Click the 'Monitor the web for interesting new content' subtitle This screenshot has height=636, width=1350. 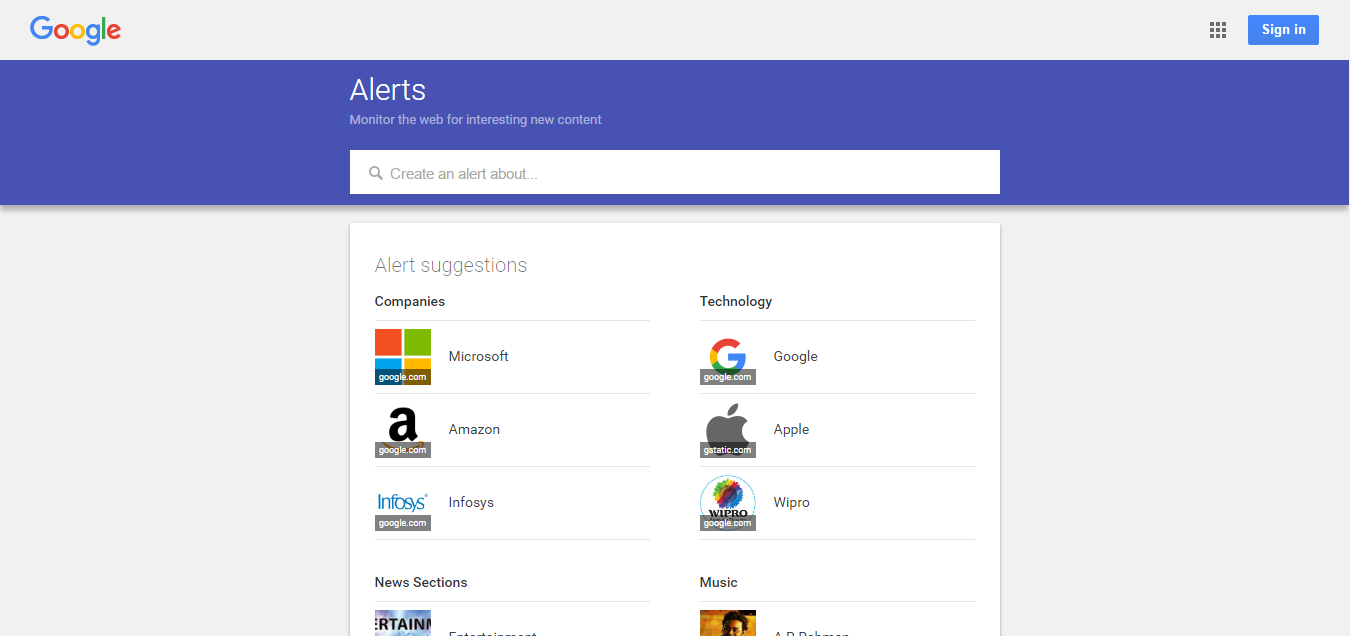coord(476,120)
